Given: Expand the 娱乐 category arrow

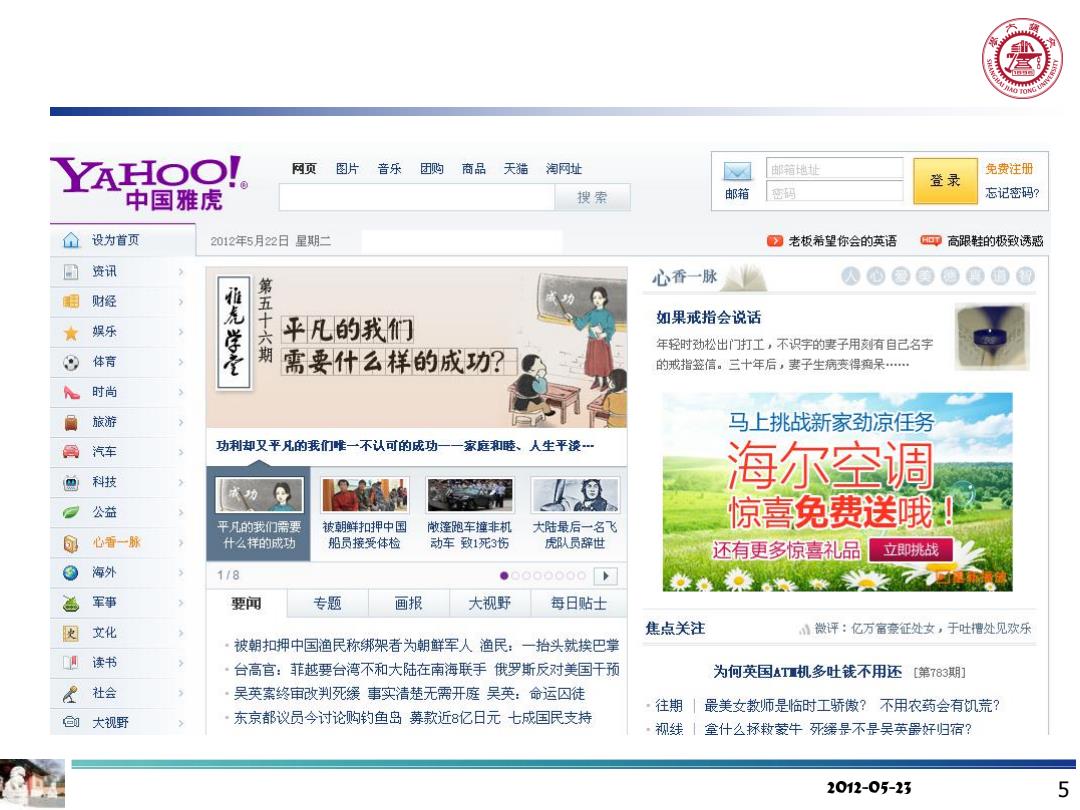Looking at the screenshot, I should point(180,332).
